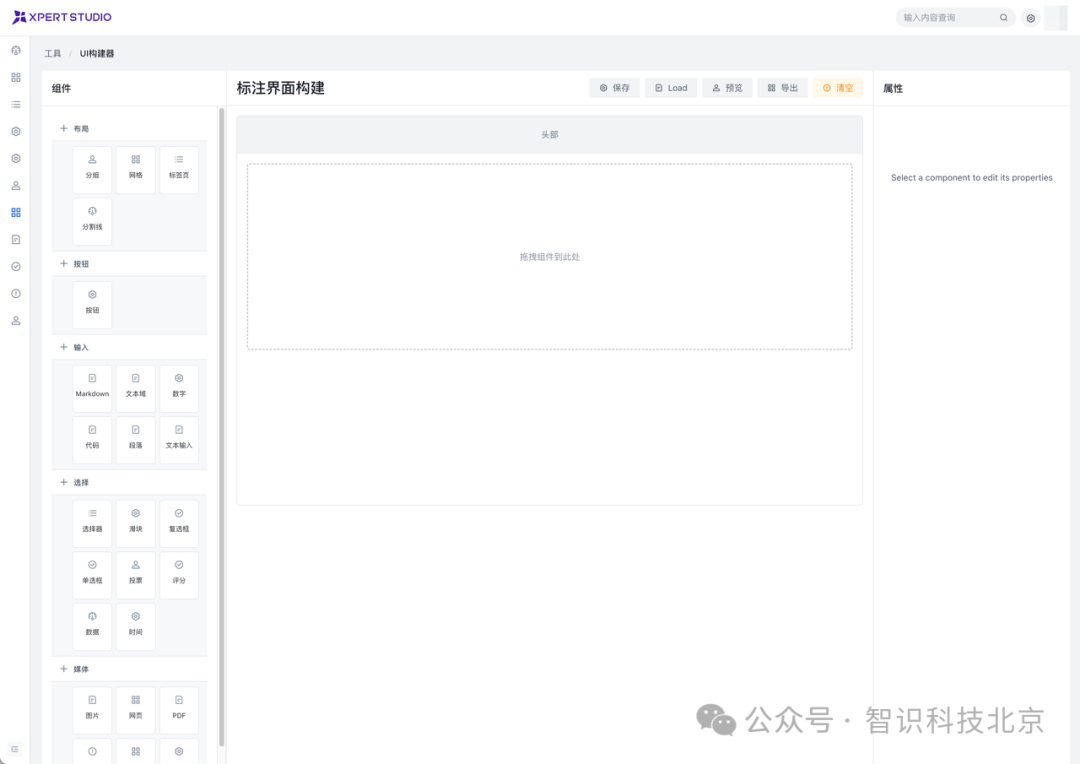The image size is (1080, 764).
Task: Click the magnifier icon in search box
Action: (x=1004, y=17)
